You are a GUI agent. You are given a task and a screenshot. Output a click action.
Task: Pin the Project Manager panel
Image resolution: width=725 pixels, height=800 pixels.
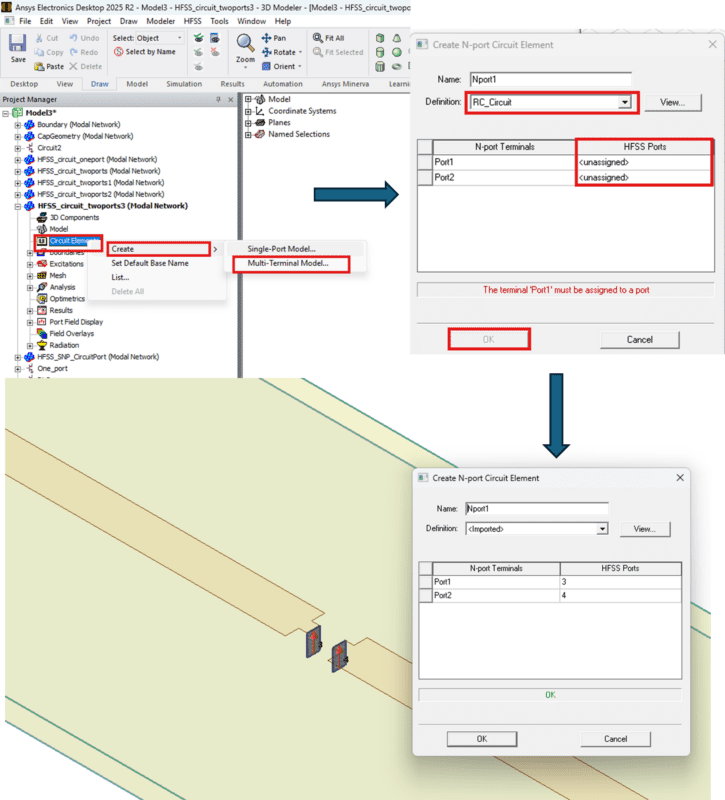point(218,99)
